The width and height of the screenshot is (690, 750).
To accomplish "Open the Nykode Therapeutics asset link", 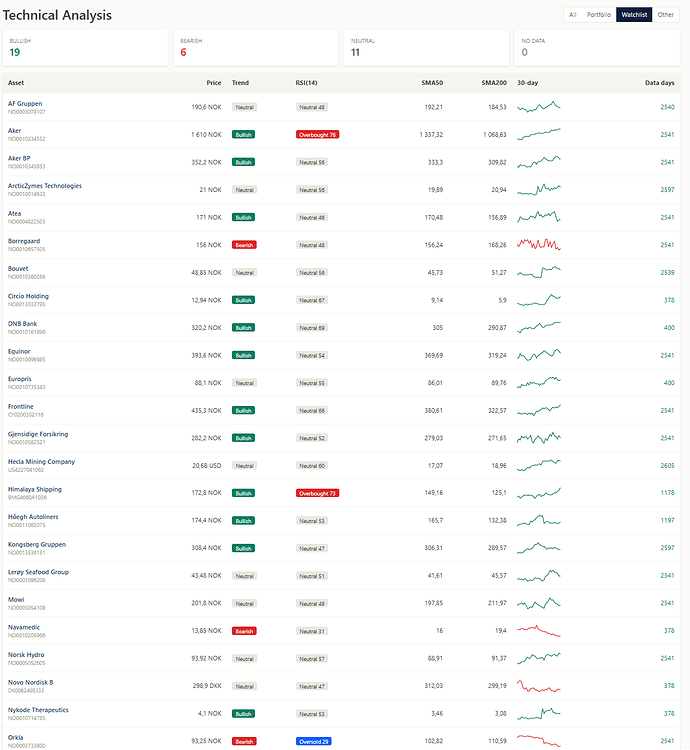I will [x=38, y=710].
